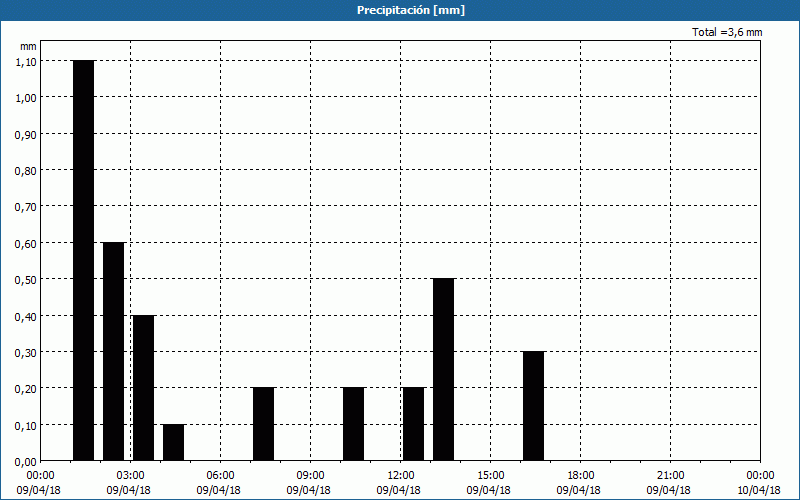800x500 pixels.
Task: Click the 15:00 x-axis label
Action: coord(490,476)
